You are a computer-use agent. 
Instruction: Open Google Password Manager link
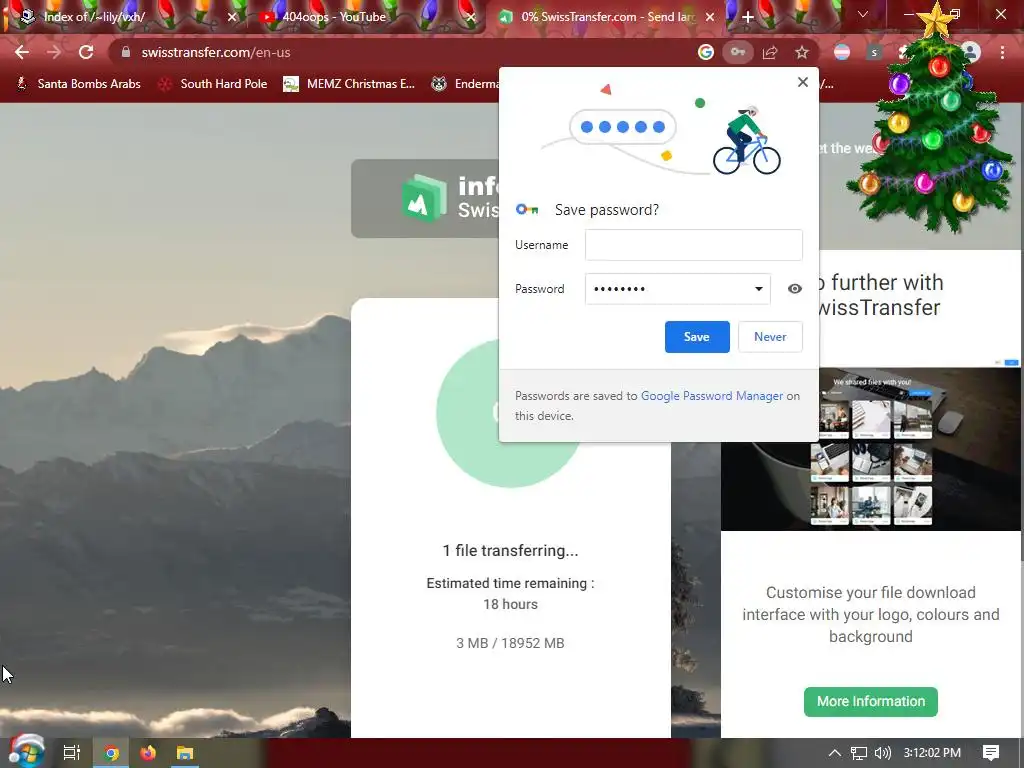point(712,396)
